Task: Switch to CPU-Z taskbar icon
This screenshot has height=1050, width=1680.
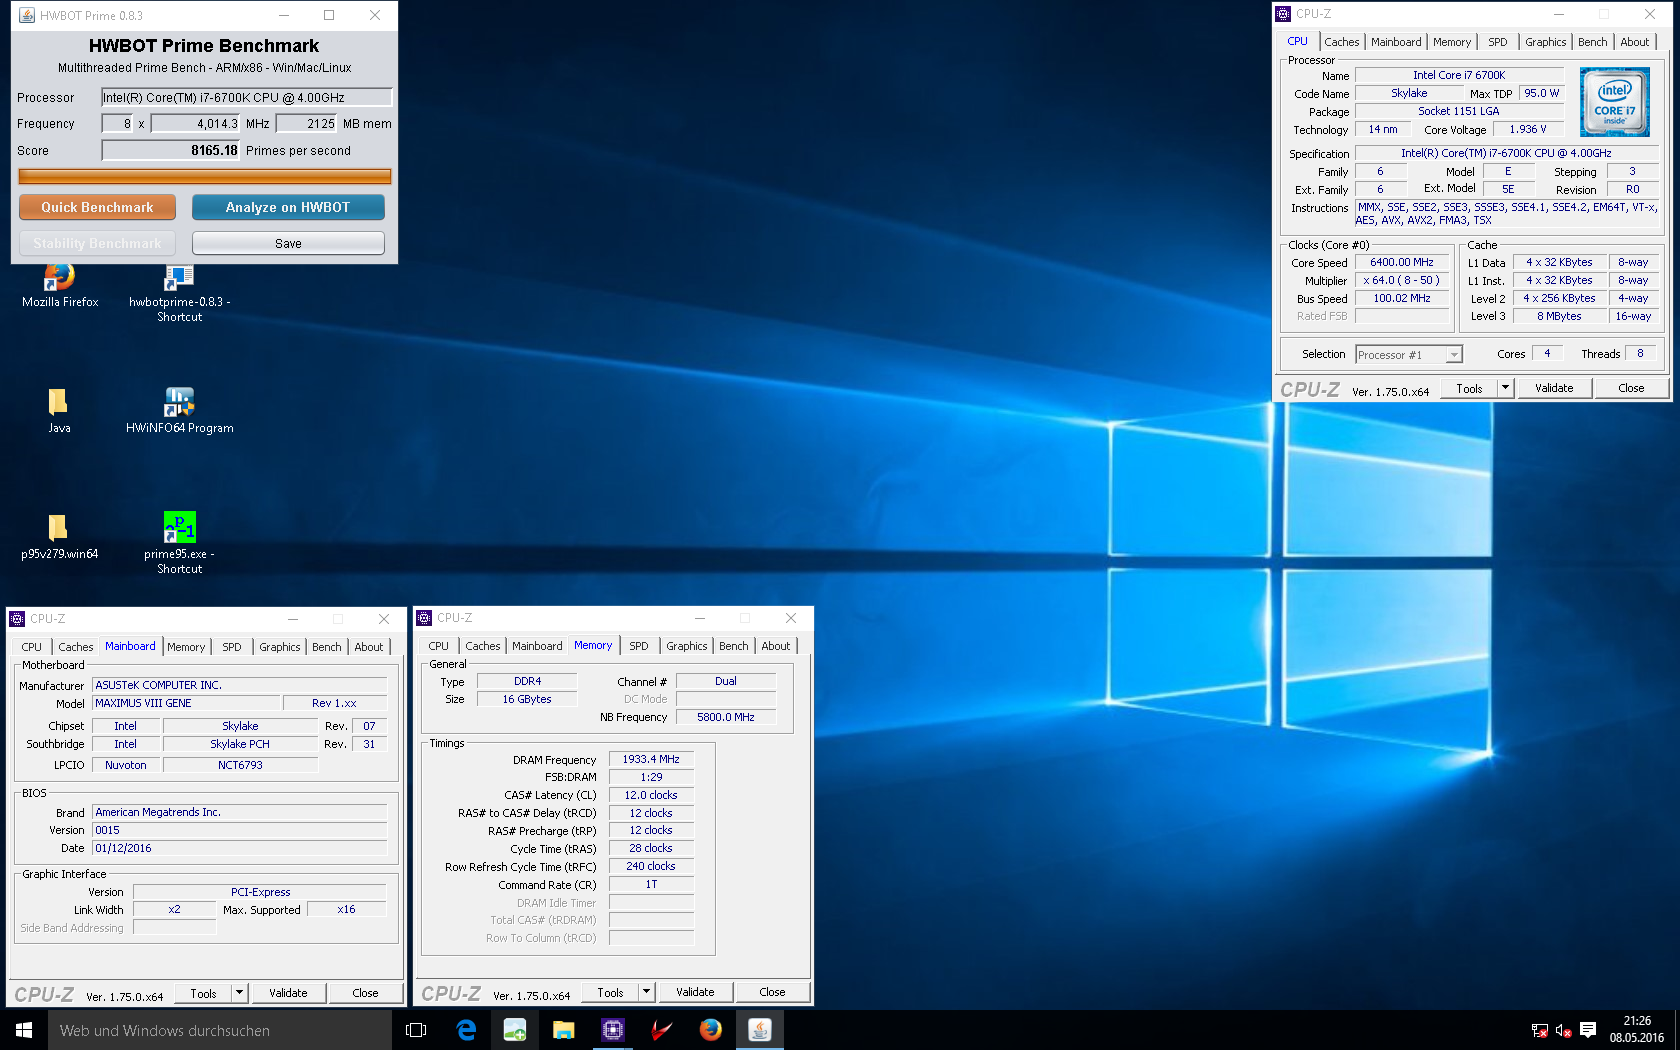Action: (613, 1030)
